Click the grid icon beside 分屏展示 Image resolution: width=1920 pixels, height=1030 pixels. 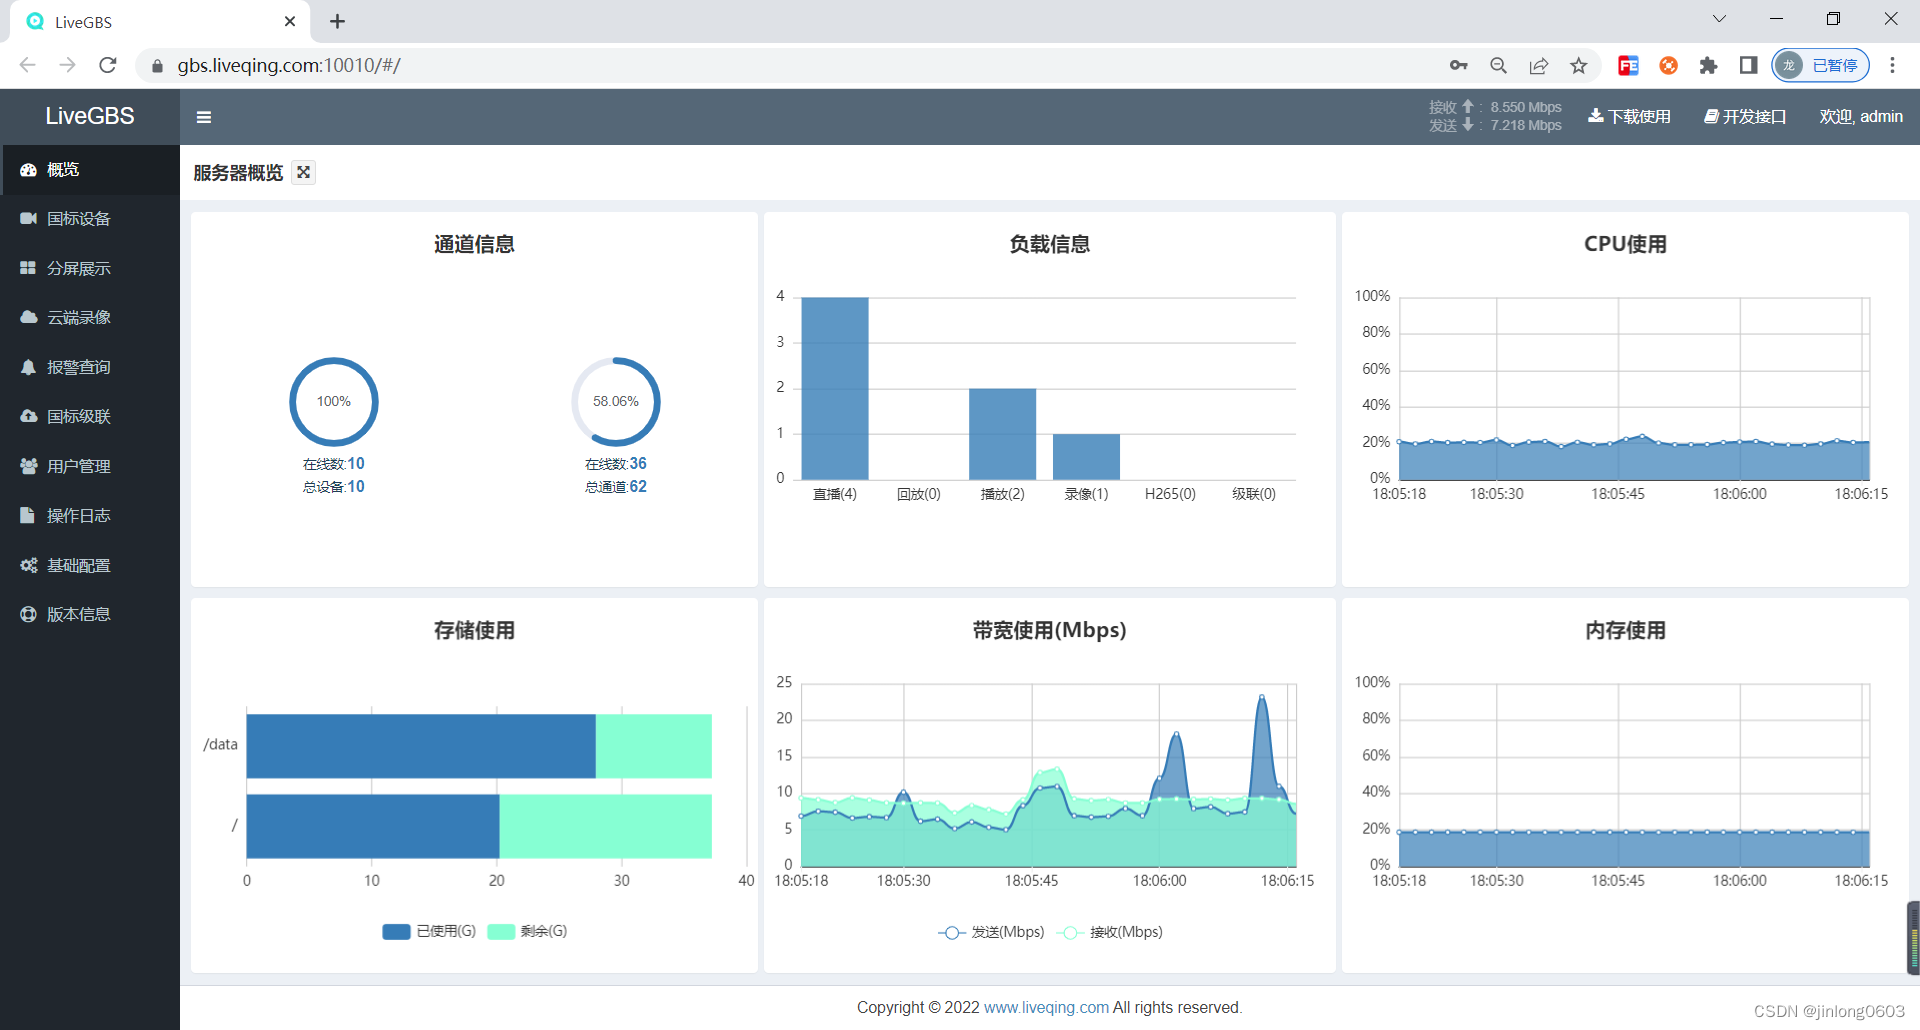coord(28,268)
